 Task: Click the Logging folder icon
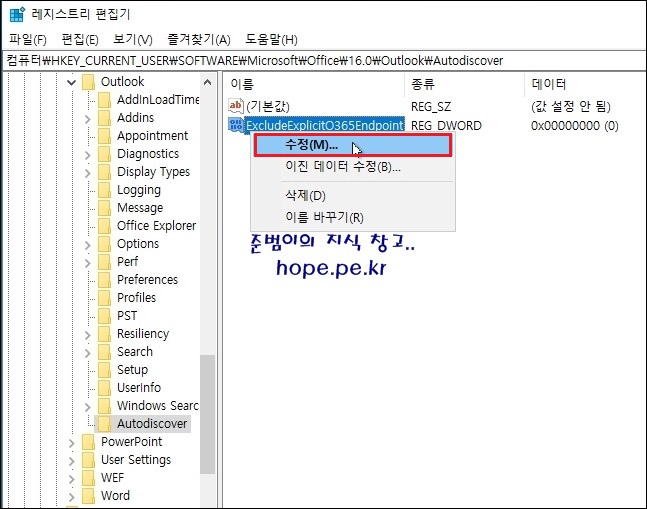click(x=104, y=190)
